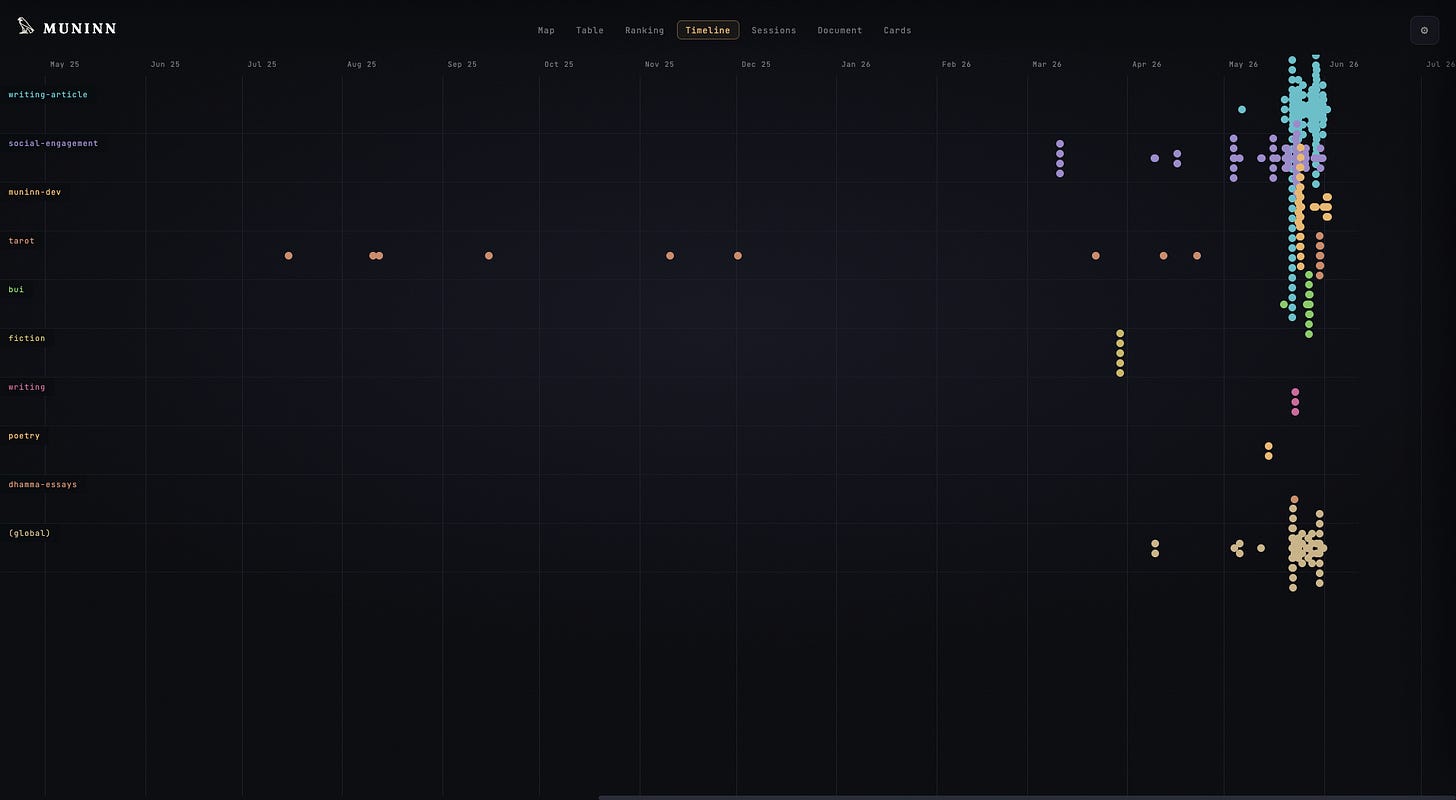Select the tarot row label
Image resolution: width=1456 pixels, height=800 pixels.
(x=22, y=241)
